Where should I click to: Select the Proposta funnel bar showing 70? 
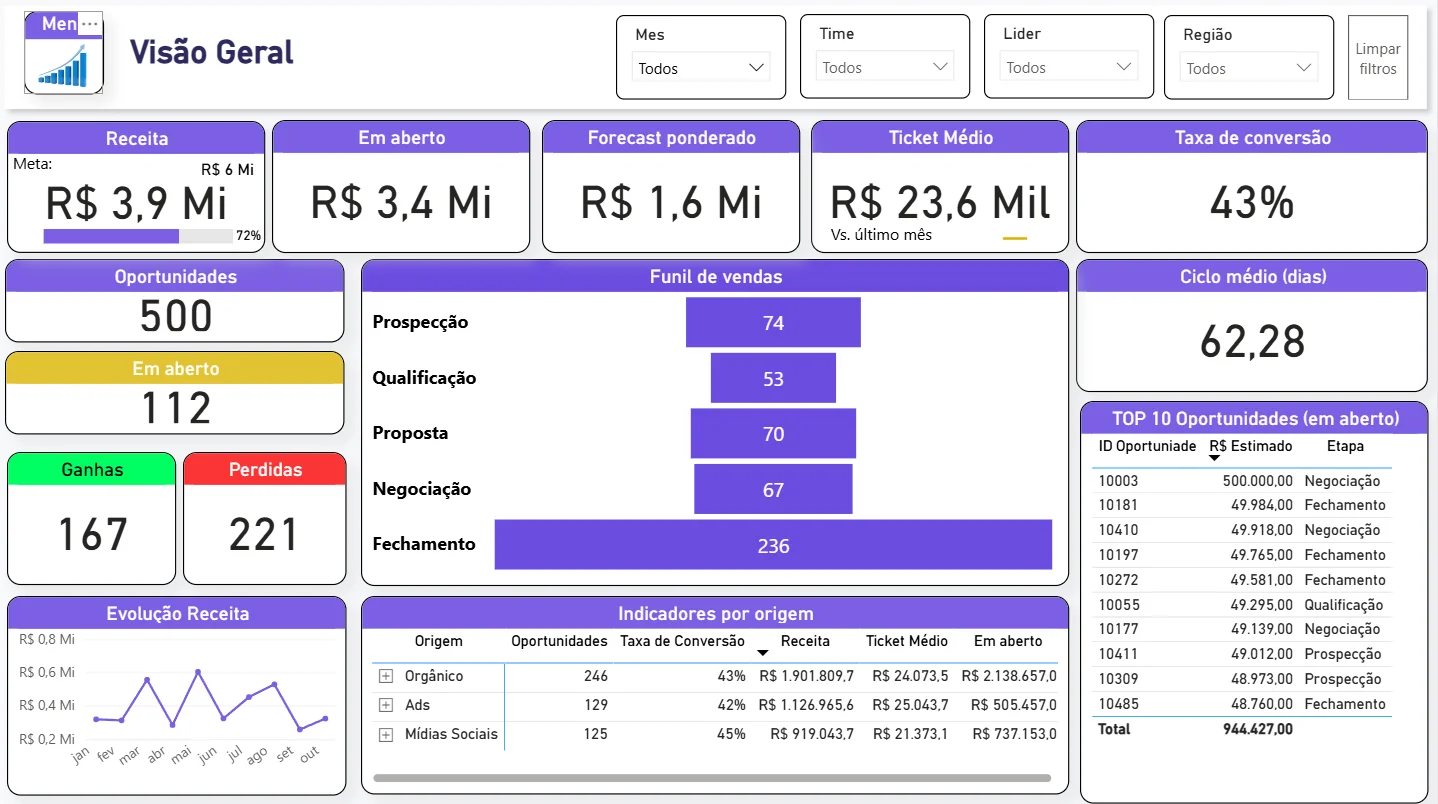773,433
